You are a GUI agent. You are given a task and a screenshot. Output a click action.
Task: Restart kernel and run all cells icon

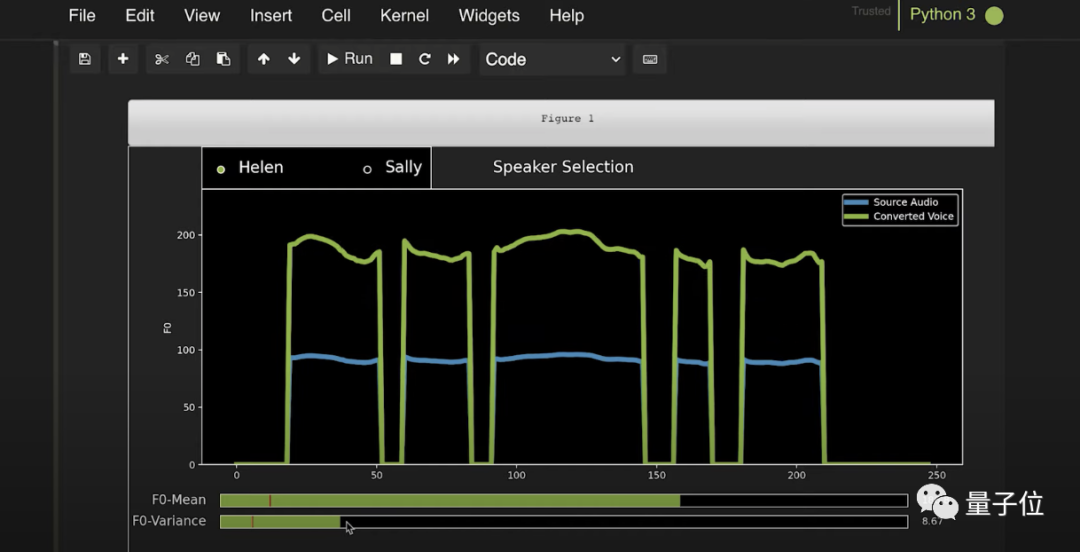[x=453, y=59]
